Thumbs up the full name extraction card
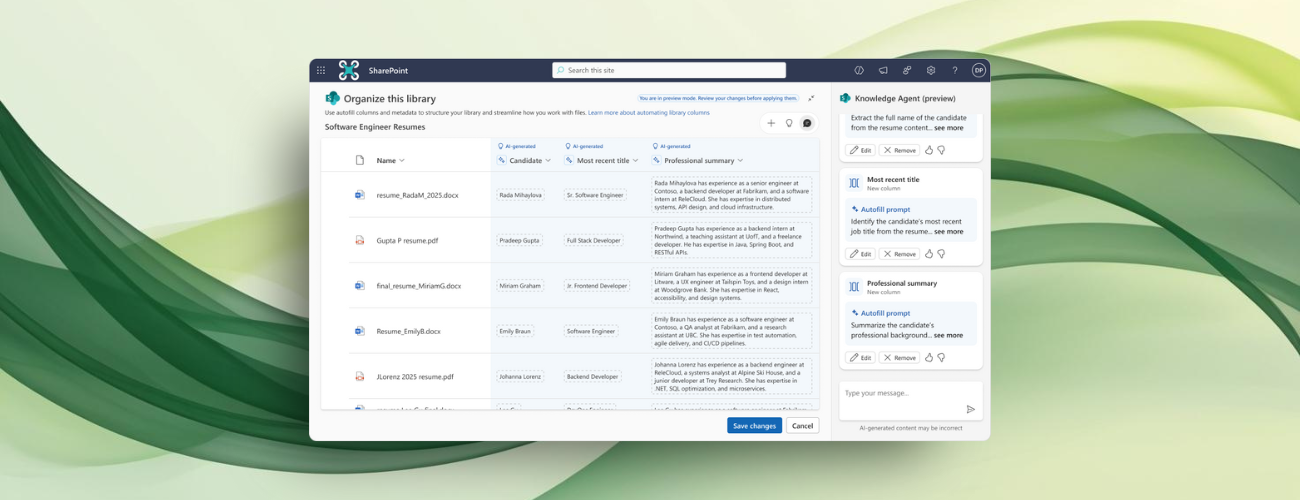This screenshot has height=500, width=1300. [x=929, y=150]
